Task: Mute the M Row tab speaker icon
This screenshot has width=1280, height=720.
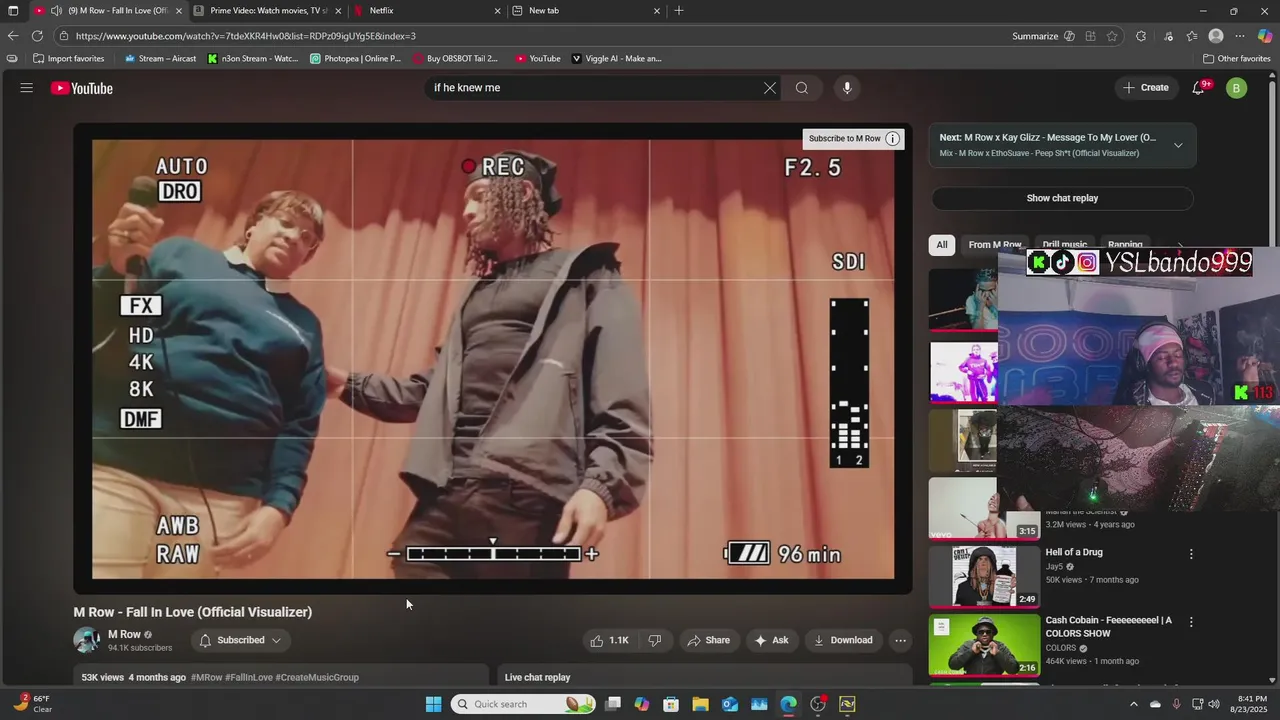Action: [57, 11]
